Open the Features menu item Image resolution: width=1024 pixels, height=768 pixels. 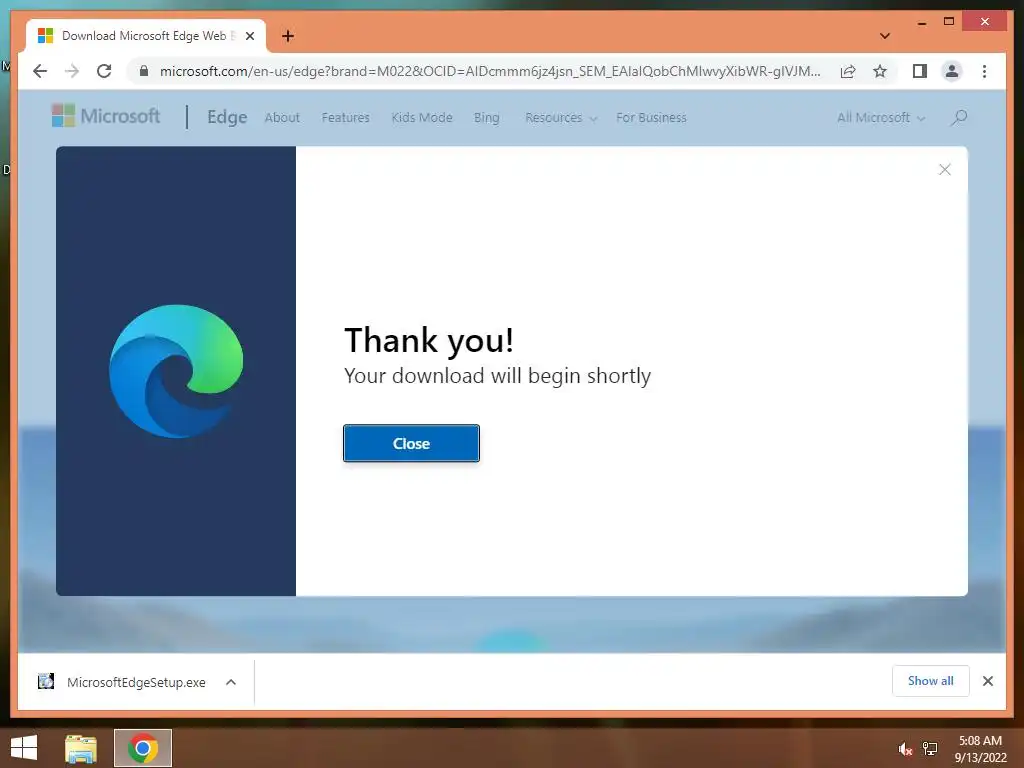345,118
